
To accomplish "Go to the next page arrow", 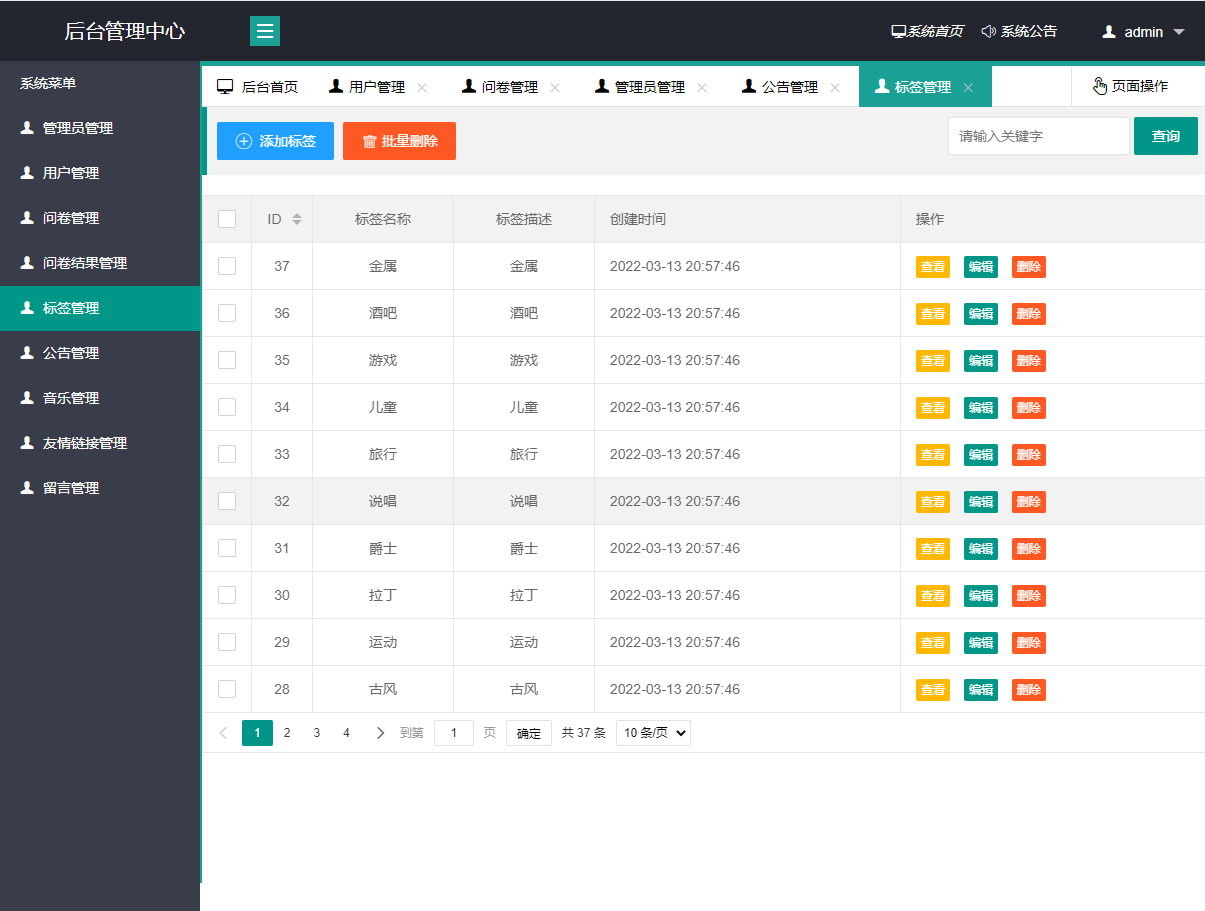I will coord(380,733).
